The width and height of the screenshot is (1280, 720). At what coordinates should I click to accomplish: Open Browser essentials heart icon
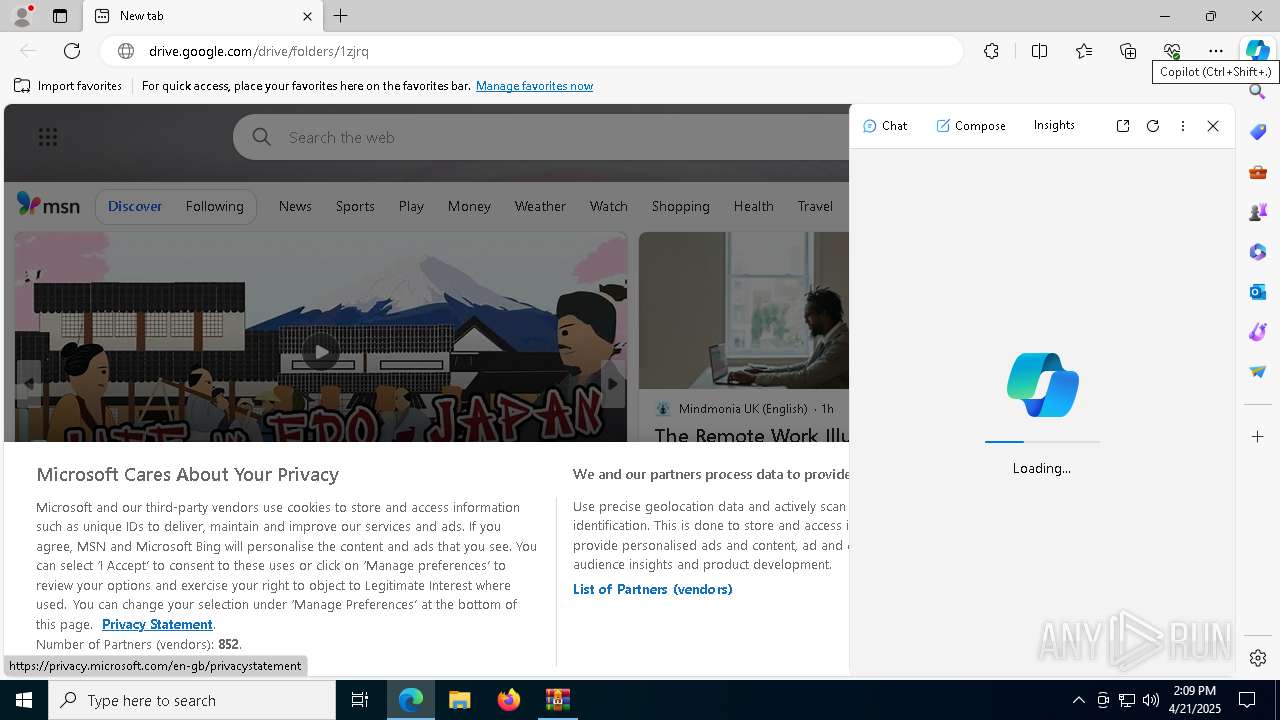[1172, 51]
